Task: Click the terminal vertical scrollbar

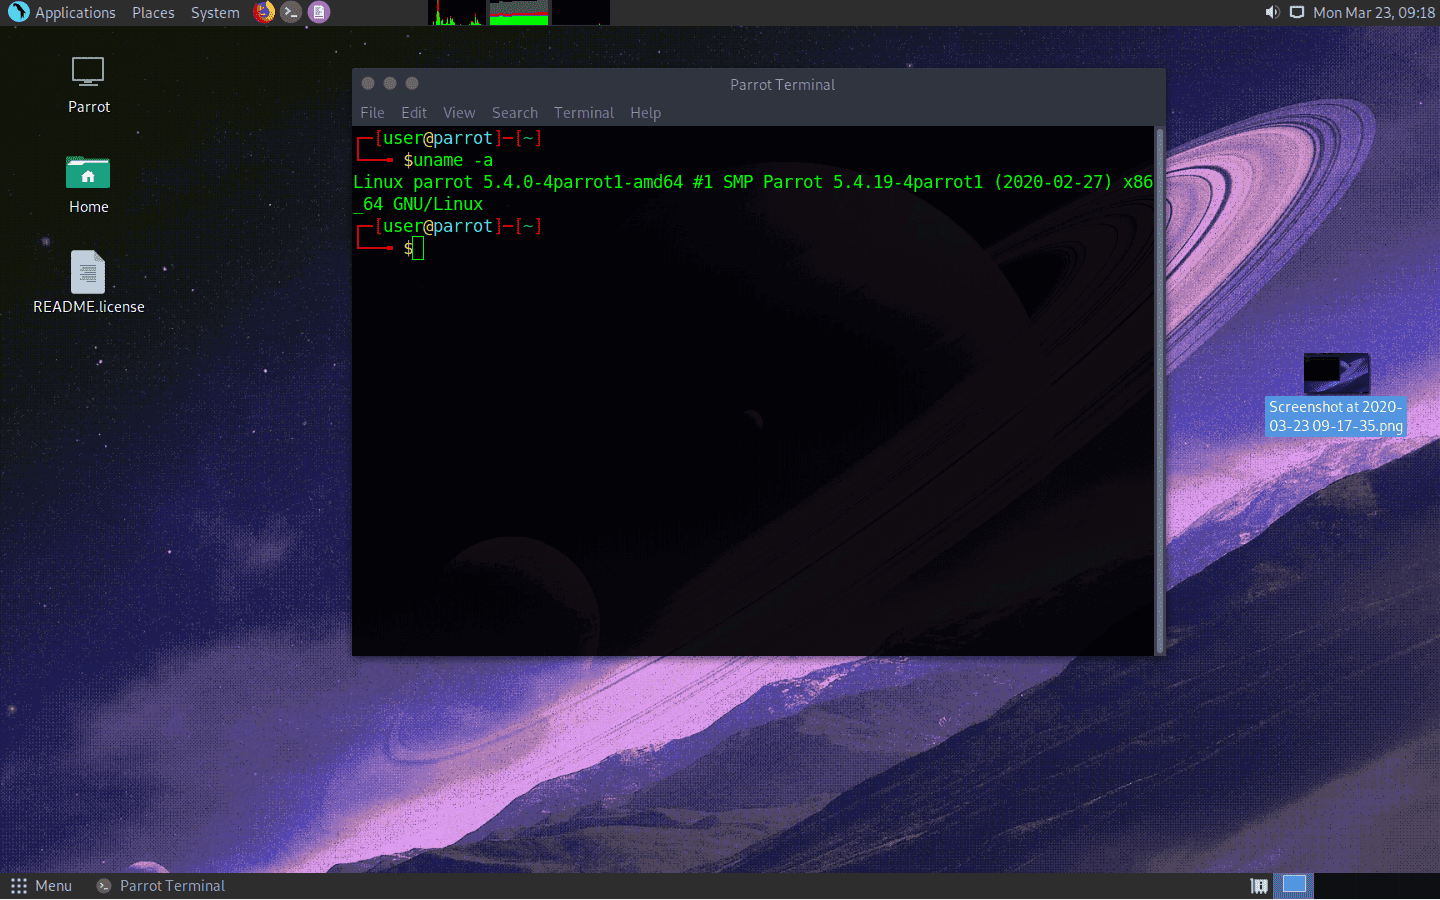Action: click(x=1160, y=390)
